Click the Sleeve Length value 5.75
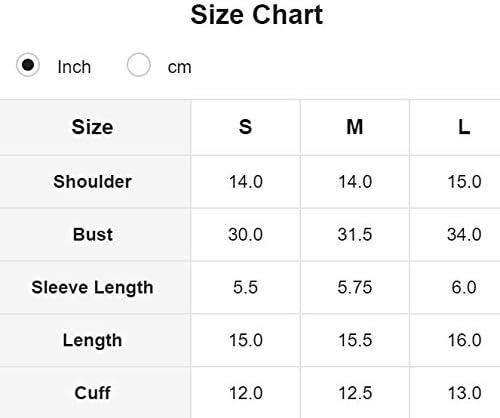The image size is (500, 418). [355, 287]
